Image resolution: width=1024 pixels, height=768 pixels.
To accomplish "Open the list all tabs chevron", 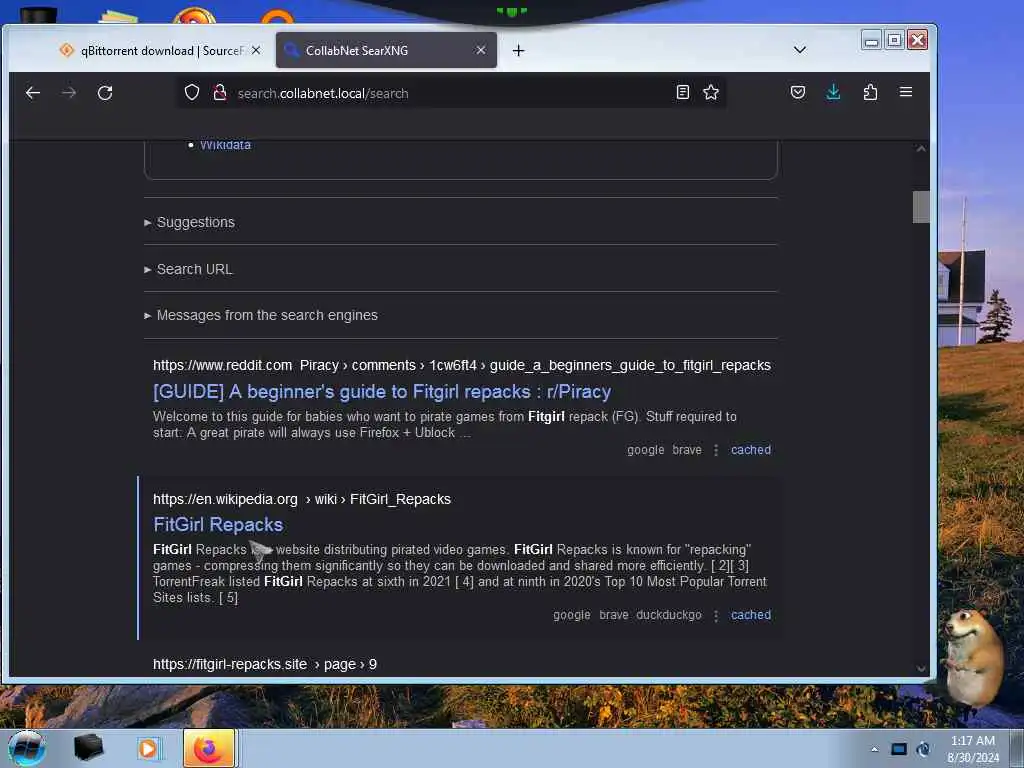I will click(799, 50).
